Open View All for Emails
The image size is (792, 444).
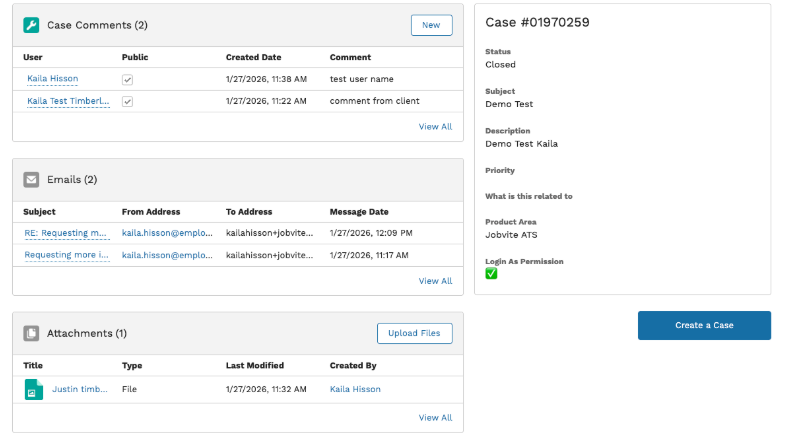pyautogui.click(x=435, y=281)
